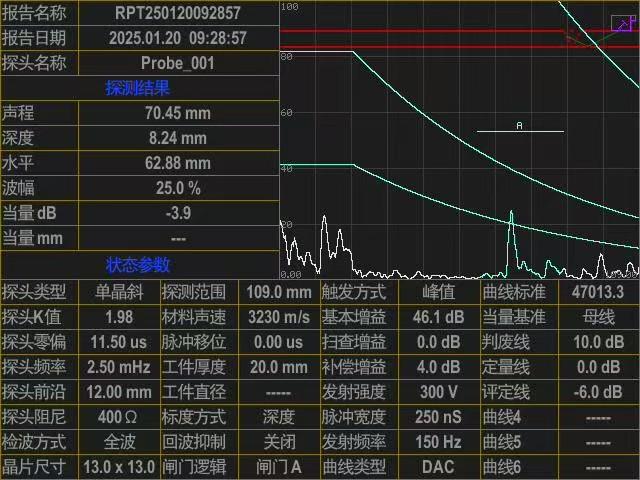Viewport: 640px width, 480px height.
Task: Open the 状态参数 section header
Action: 138,265
